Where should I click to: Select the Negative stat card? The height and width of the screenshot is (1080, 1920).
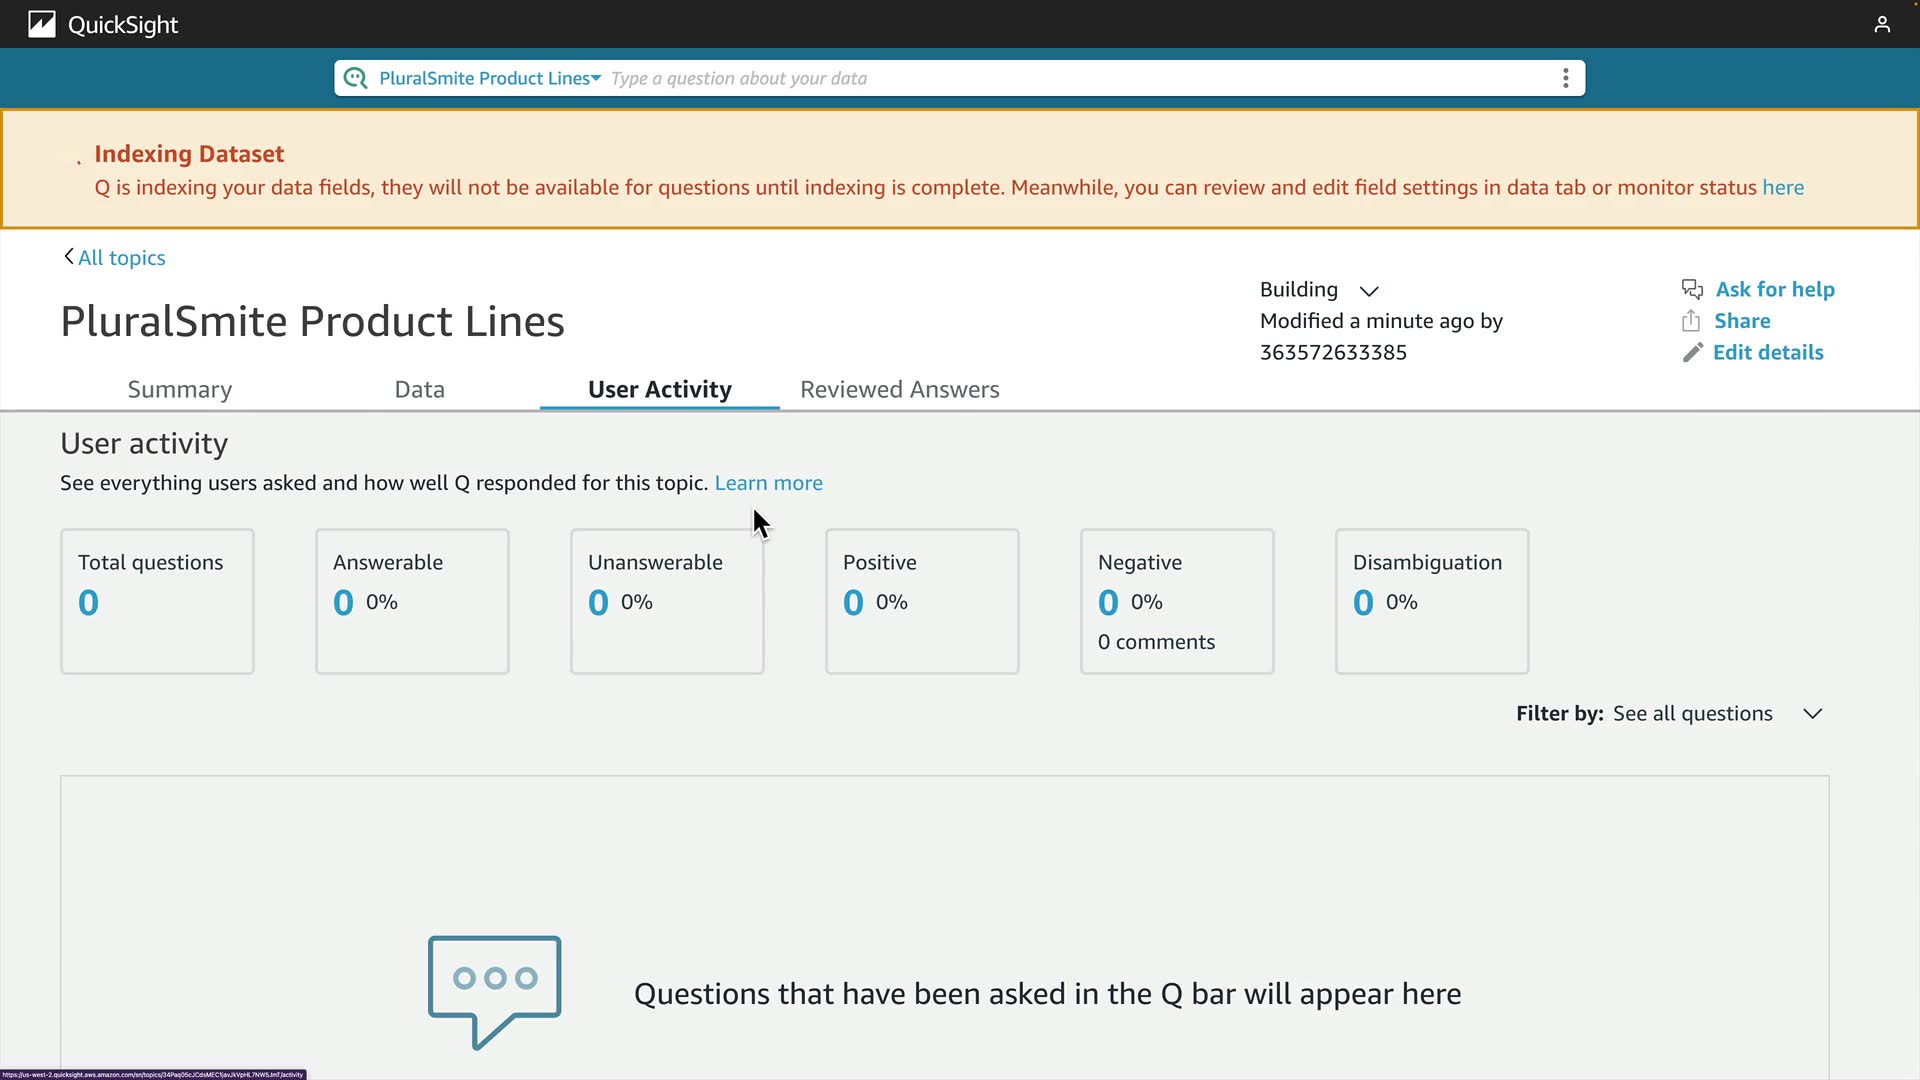tap(1177, 601)
